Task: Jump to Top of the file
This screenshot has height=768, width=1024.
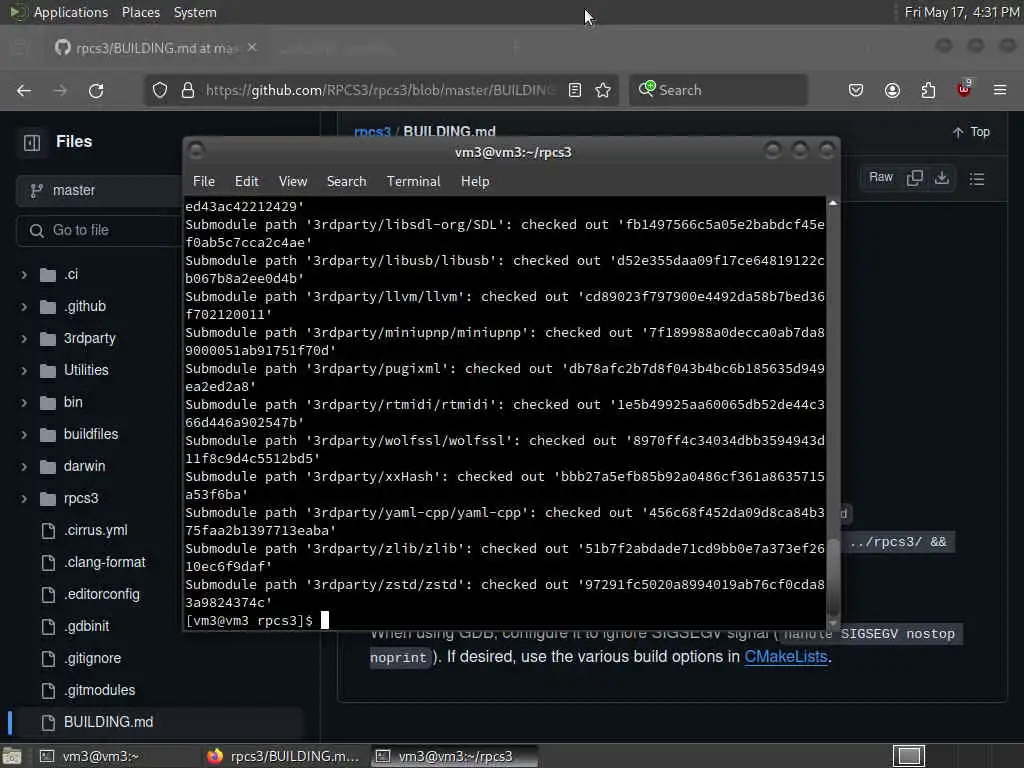Action: [x=971, y=133]
